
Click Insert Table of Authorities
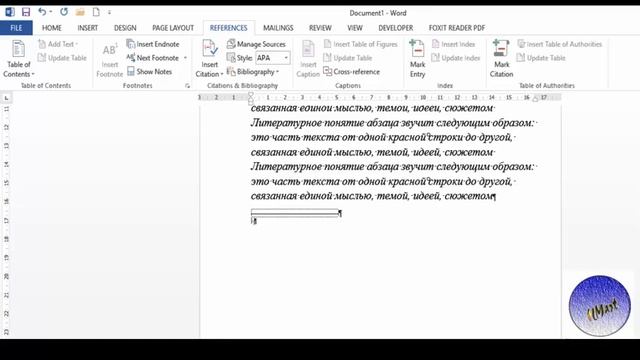560,44
